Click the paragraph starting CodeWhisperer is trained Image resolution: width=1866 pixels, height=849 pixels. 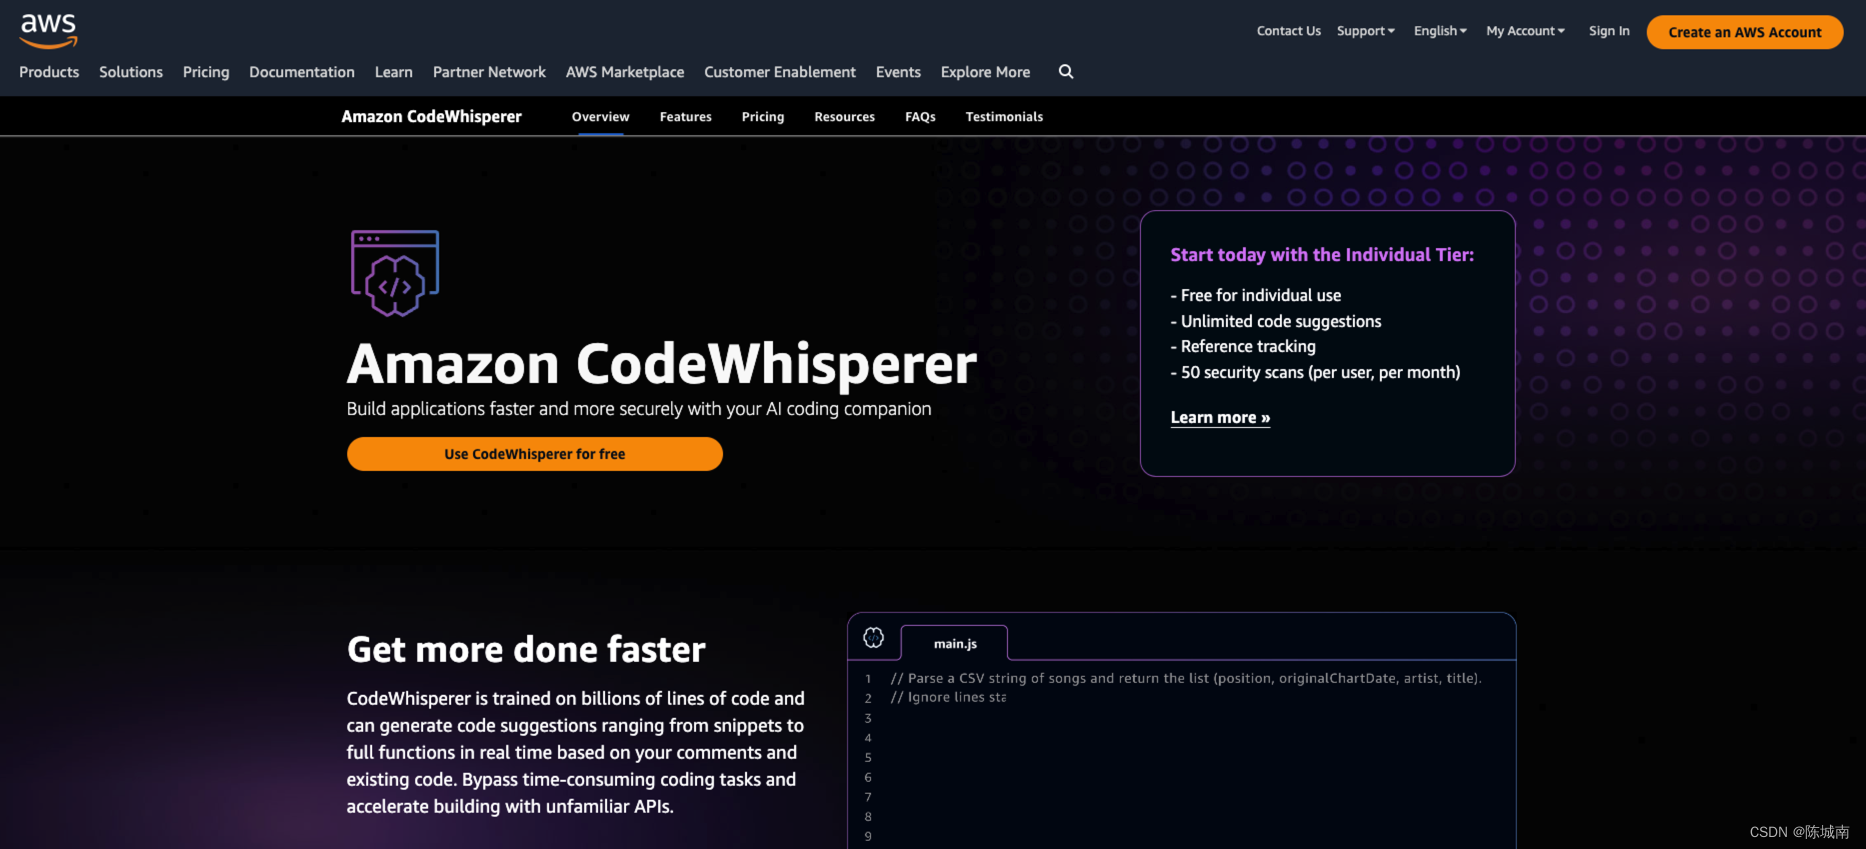coord(576,752)
